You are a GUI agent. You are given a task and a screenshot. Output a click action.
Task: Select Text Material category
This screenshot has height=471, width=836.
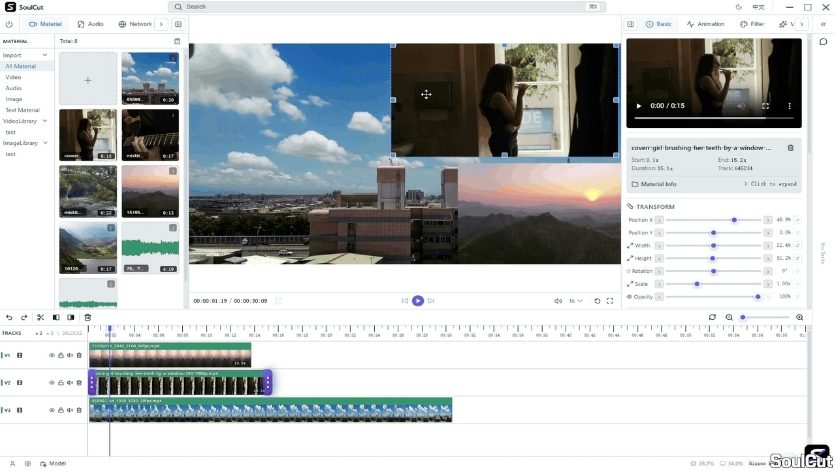pyautogui.click(x=22, y=110)
